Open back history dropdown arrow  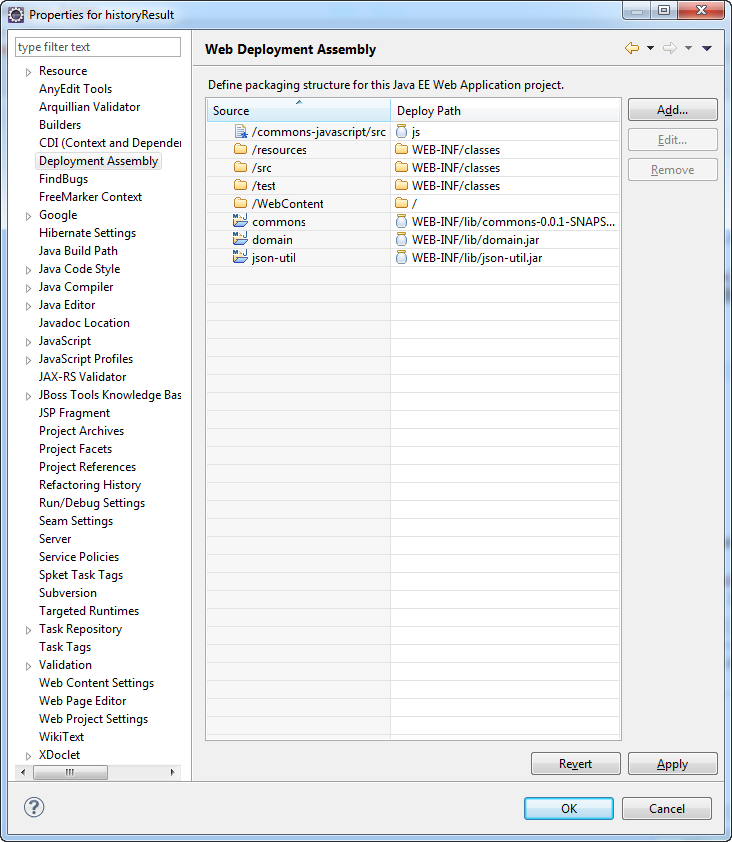[650, 48]
